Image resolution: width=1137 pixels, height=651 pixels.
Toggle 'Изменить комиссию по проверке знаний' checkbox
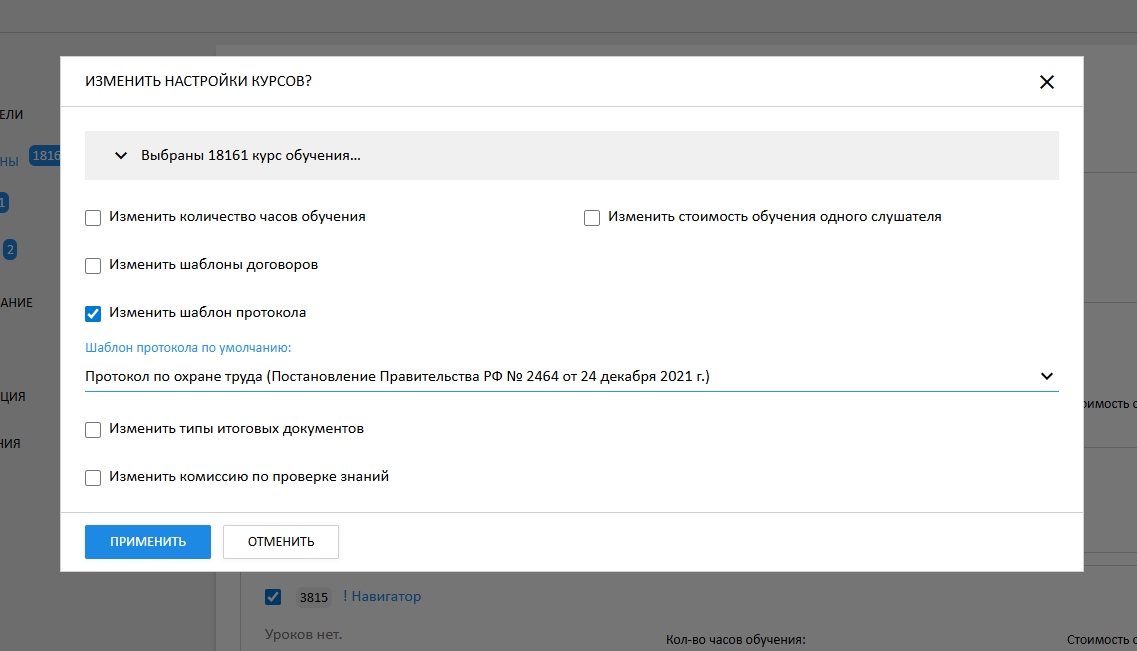(93, 478)
